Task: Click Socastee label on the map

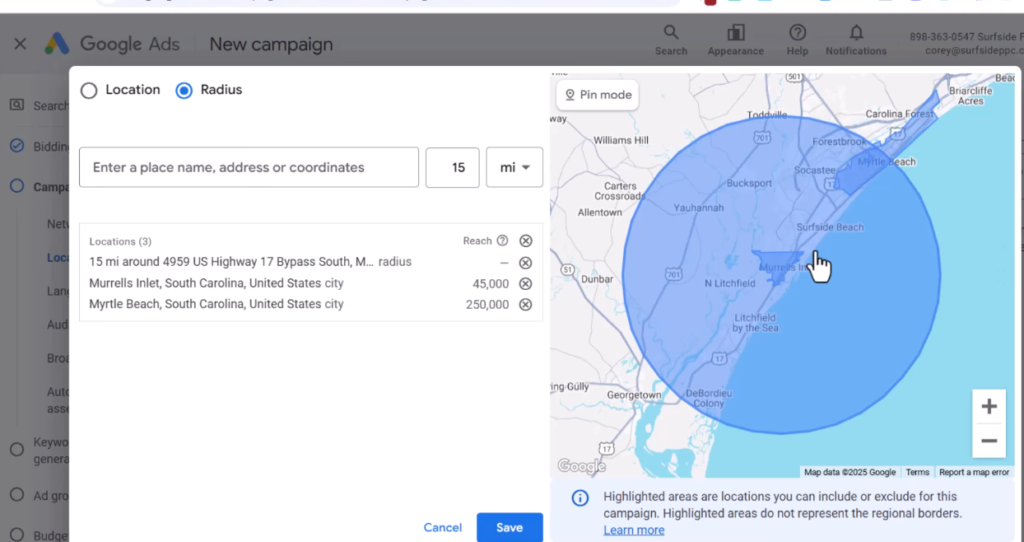Action: 814,170
